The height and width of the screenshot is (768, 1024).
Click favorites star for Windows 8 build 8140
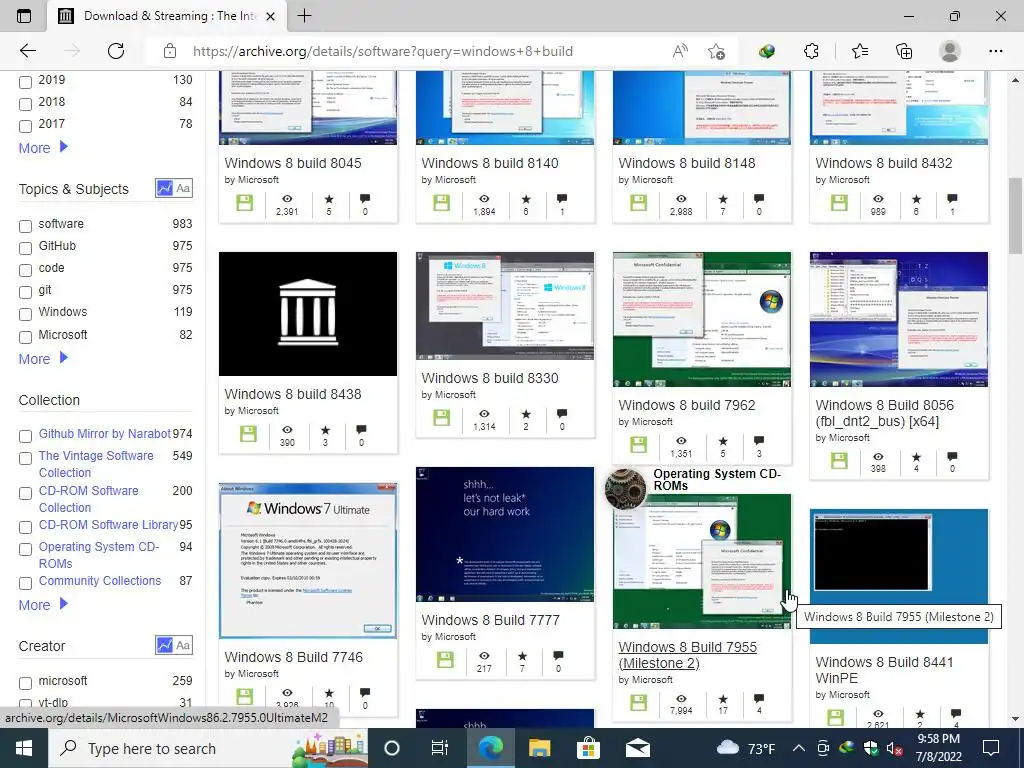click(526, 199)
